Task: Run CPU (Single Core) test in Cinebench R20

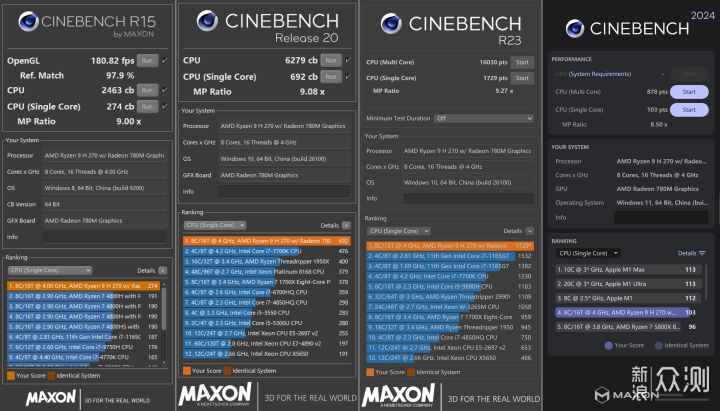Action: (331, 77)
